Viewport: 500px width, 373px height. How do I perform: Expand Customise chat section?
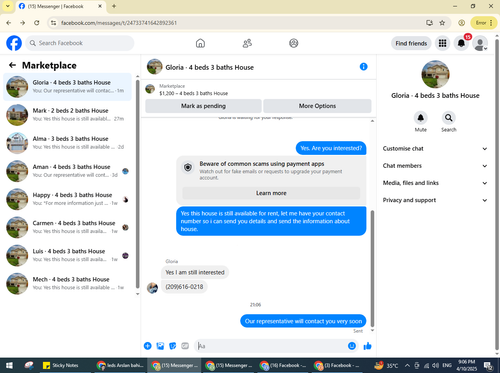(x=435, y=149)
